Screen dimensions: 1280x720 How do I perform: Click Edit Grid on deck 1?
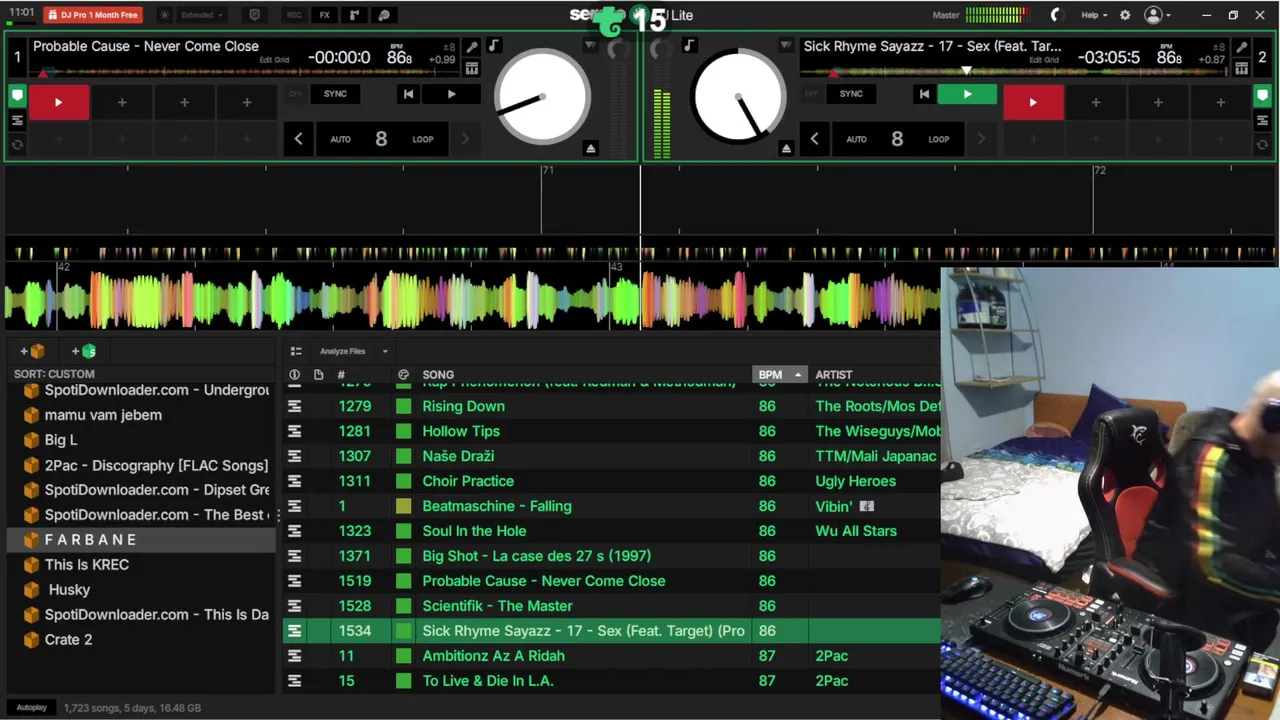(274, 60)
